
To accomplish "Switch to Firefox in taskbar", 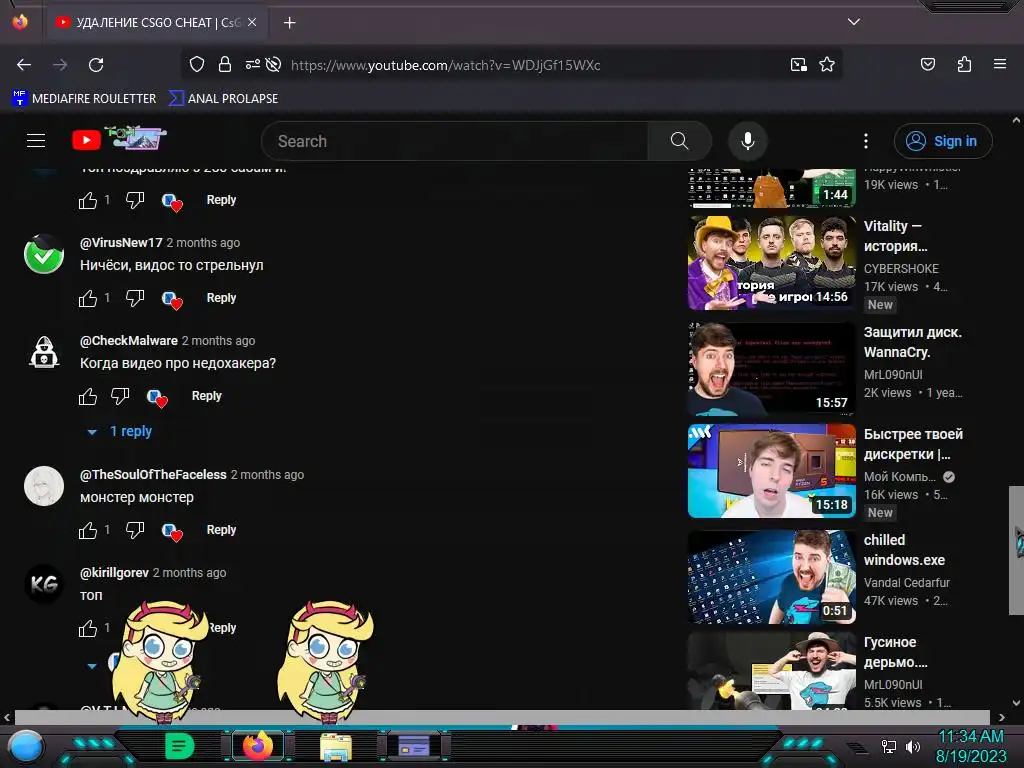I will tap(257, 746).
